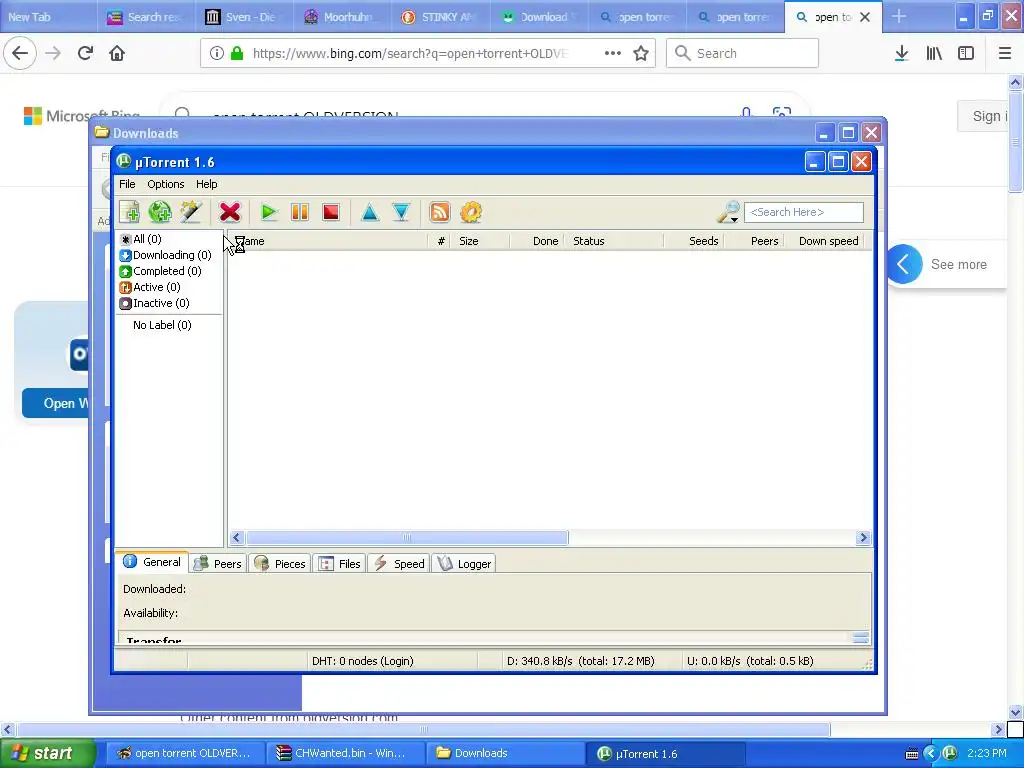The height and width of the screenshot is (768, 1024).
Task: Select the Completed (0) category
Action: pyautogui.click(x=161, y=271)
